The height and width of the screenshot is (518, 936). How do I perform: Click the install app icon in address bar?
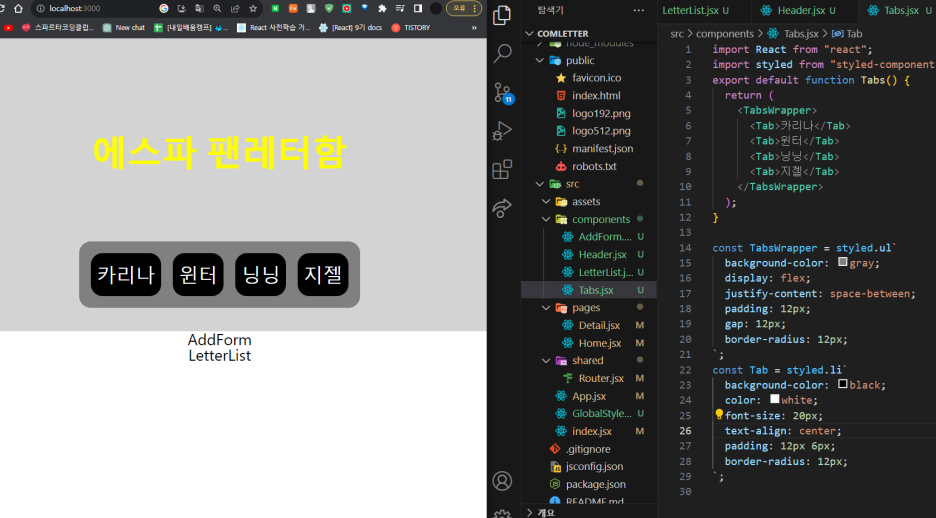point(181,8)
